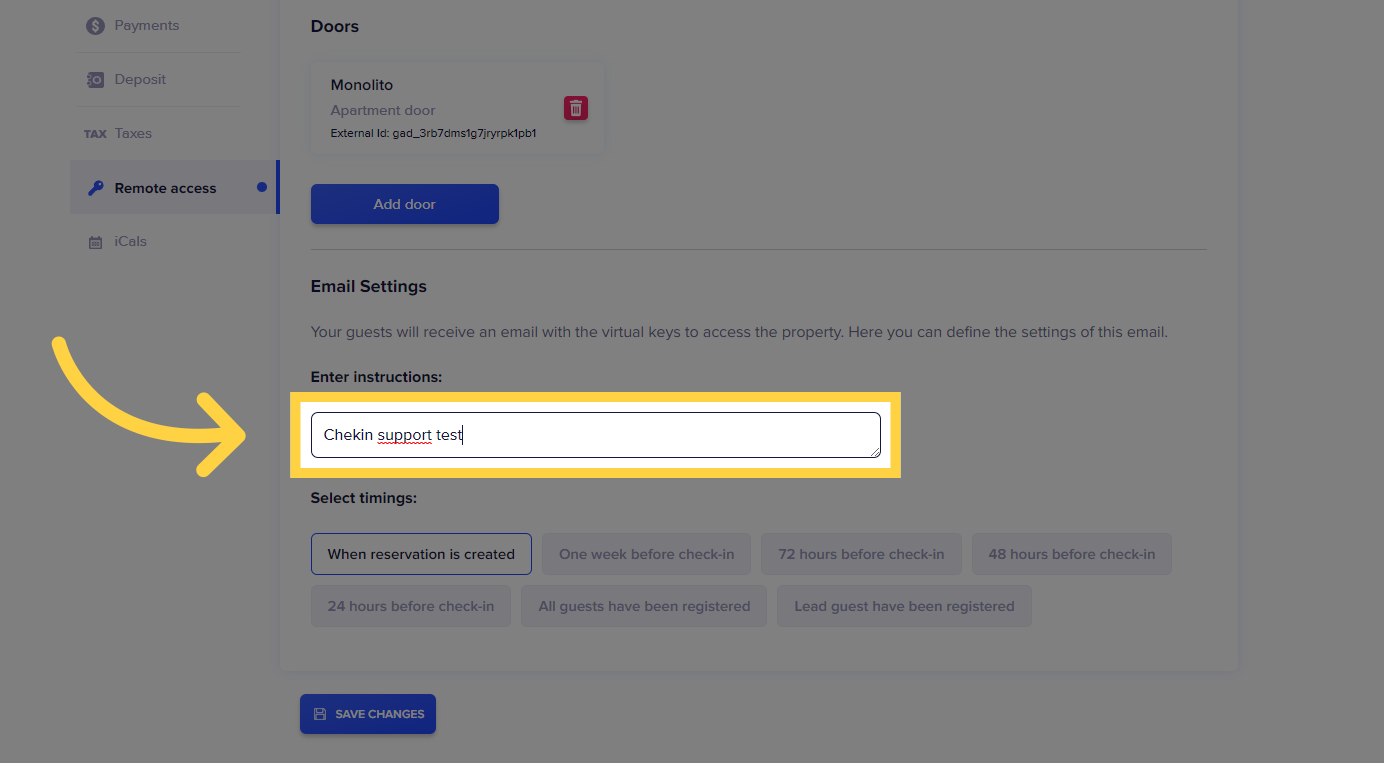Toggle "When reservation is created" timing
Viewport: 1384px width, 763px height.
[x=421, y=554]
